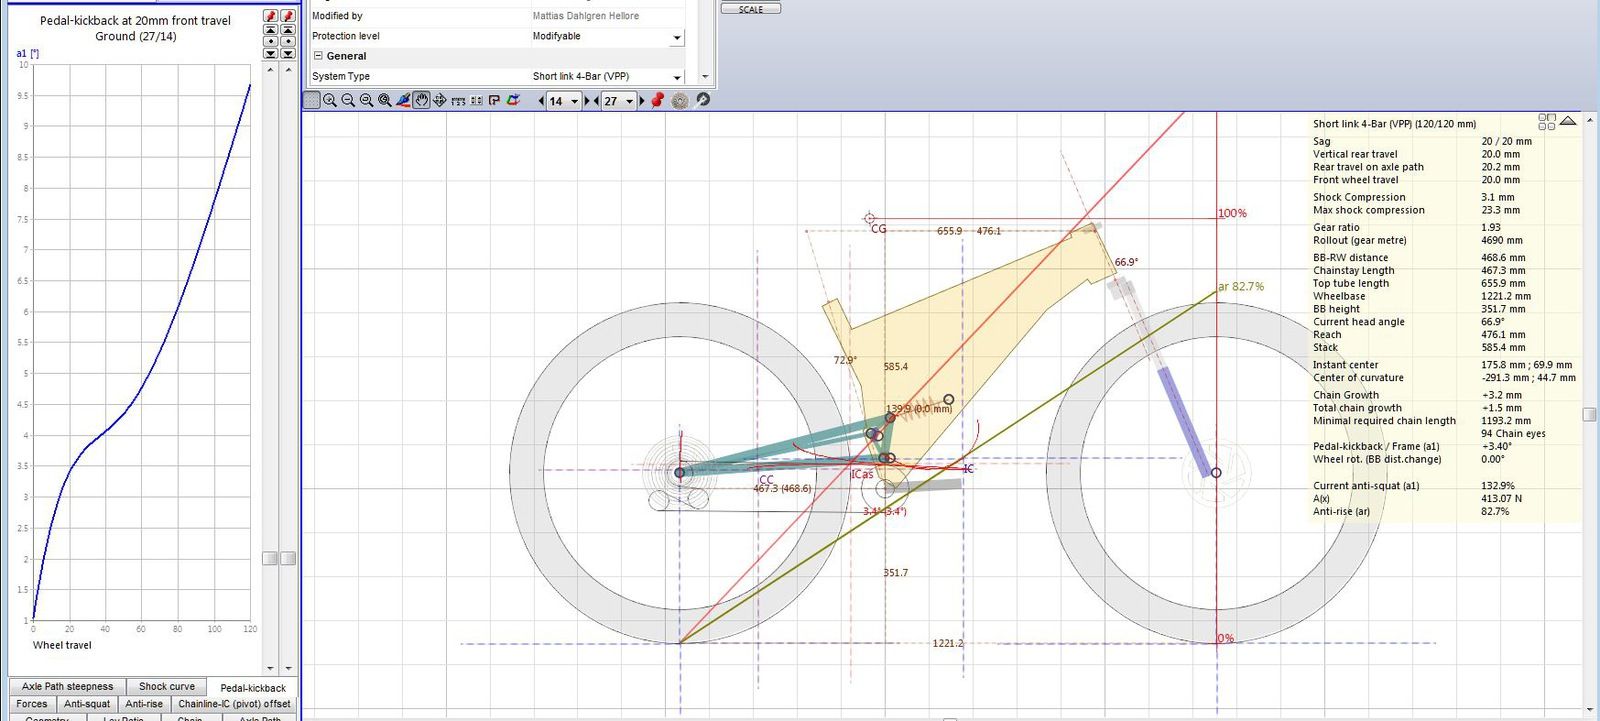The width and height of the screenshot is (1600, 721).
Task: Open the System Type dropdown
Action: tap(677, 77)
